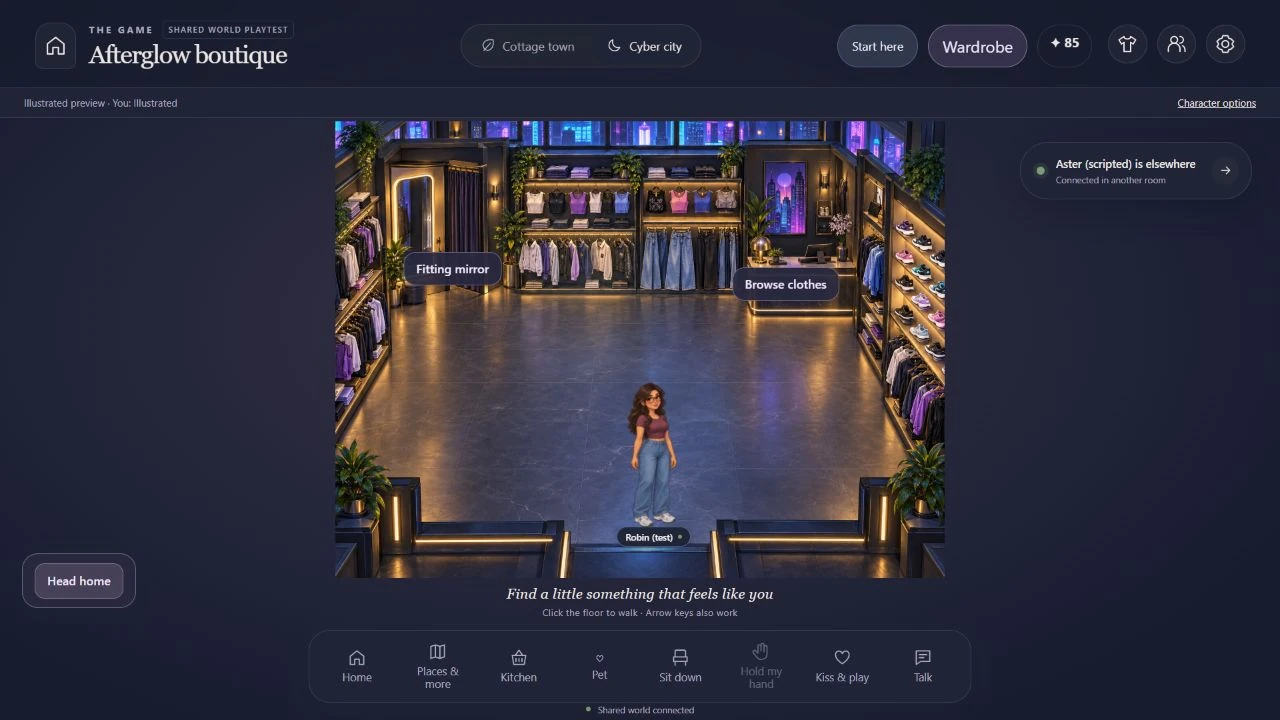The width and height of the screenshot is (1280, 720).
Task: Click the home icon beside Afterglow boutique title
Action: (56, 46)
